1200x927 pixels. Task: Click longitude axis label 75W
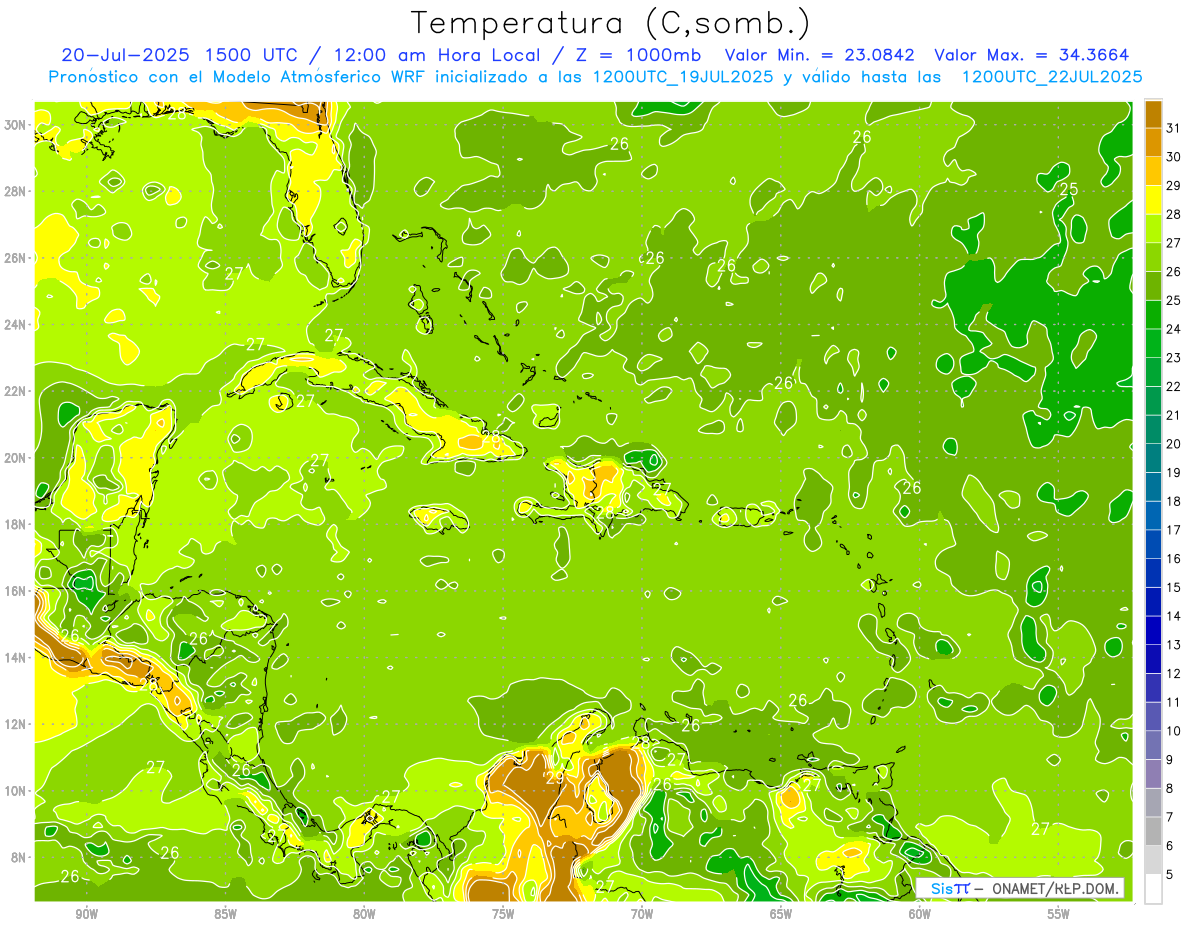[x=503, y=914]
